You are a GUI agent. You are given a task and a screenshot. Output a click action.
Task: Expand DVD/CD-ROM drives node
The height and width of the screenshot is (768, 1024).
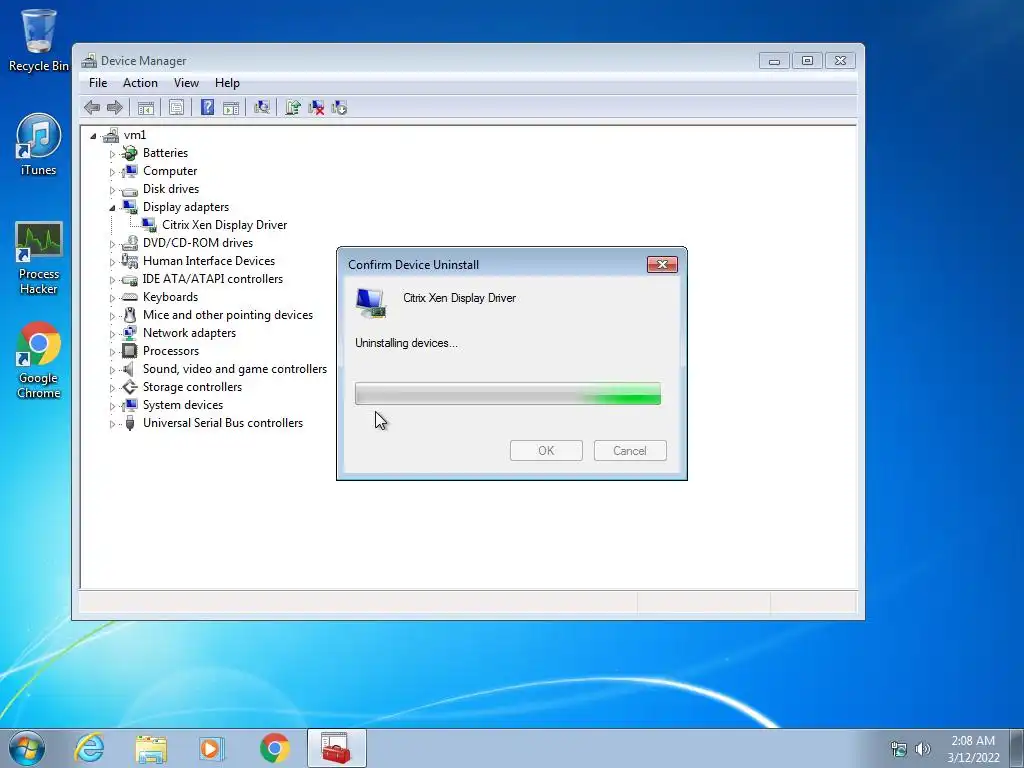[112, 244]
